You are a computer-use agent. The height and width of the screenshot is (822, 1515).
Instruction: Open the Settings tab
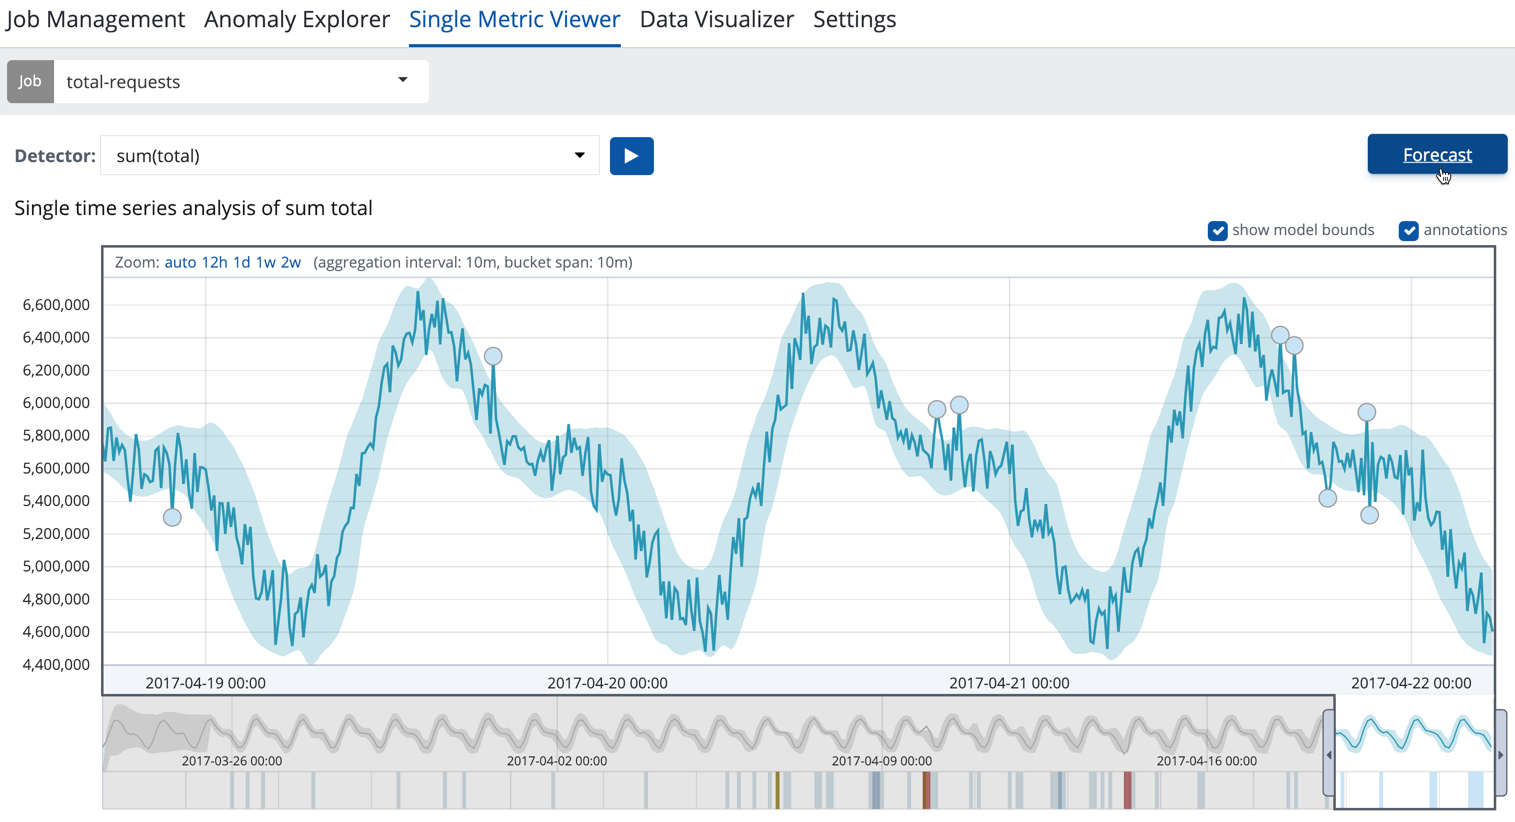click(854, 19)
